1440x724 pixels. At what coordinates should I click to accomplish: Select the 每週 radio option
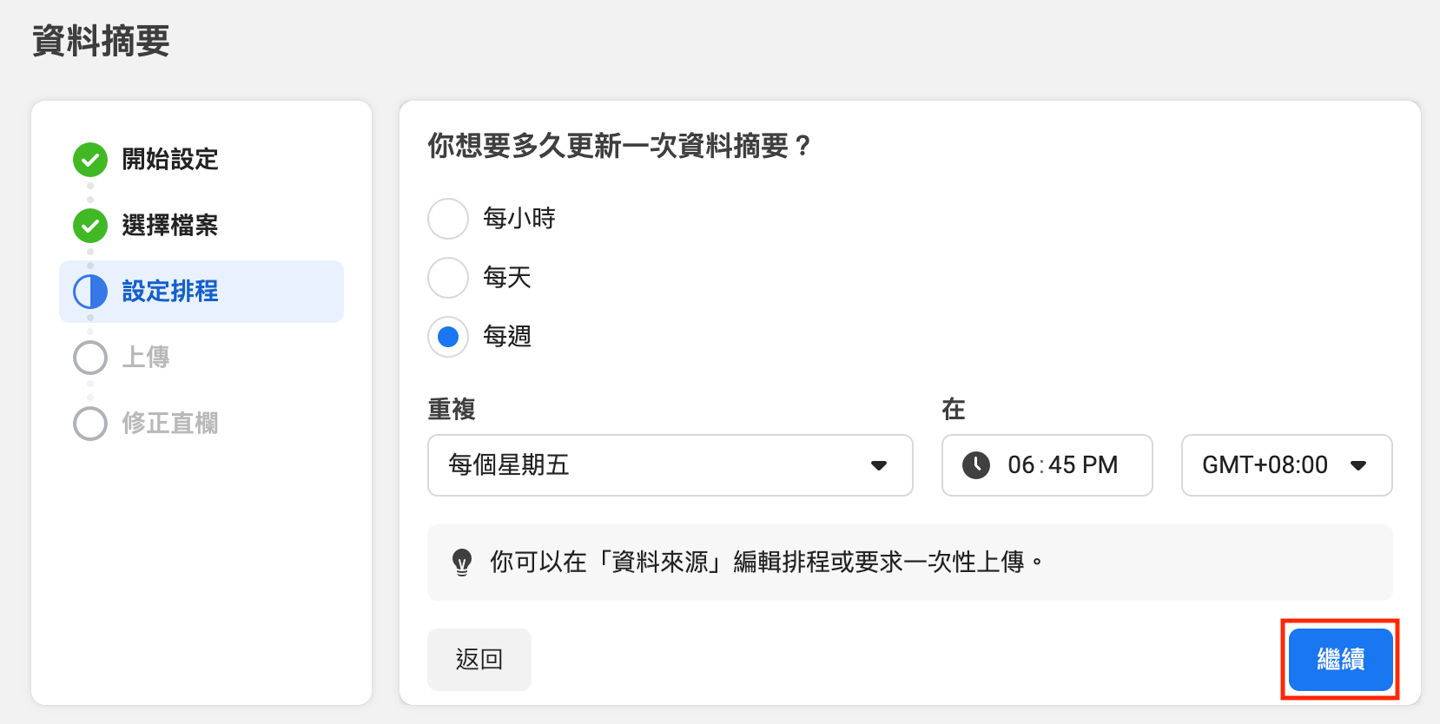(448, 337)
